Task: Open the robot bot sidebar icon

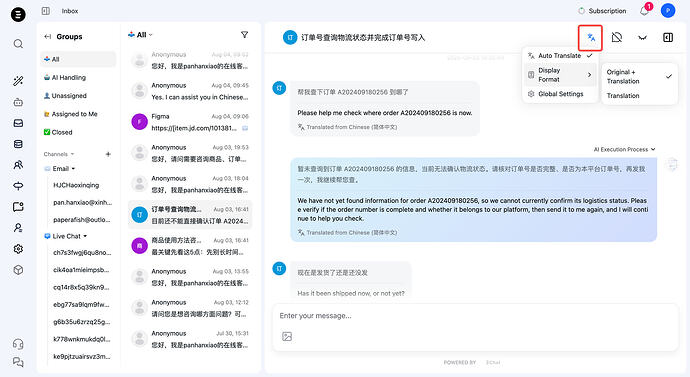Action: pyautogui.click(x=18, y=102)
